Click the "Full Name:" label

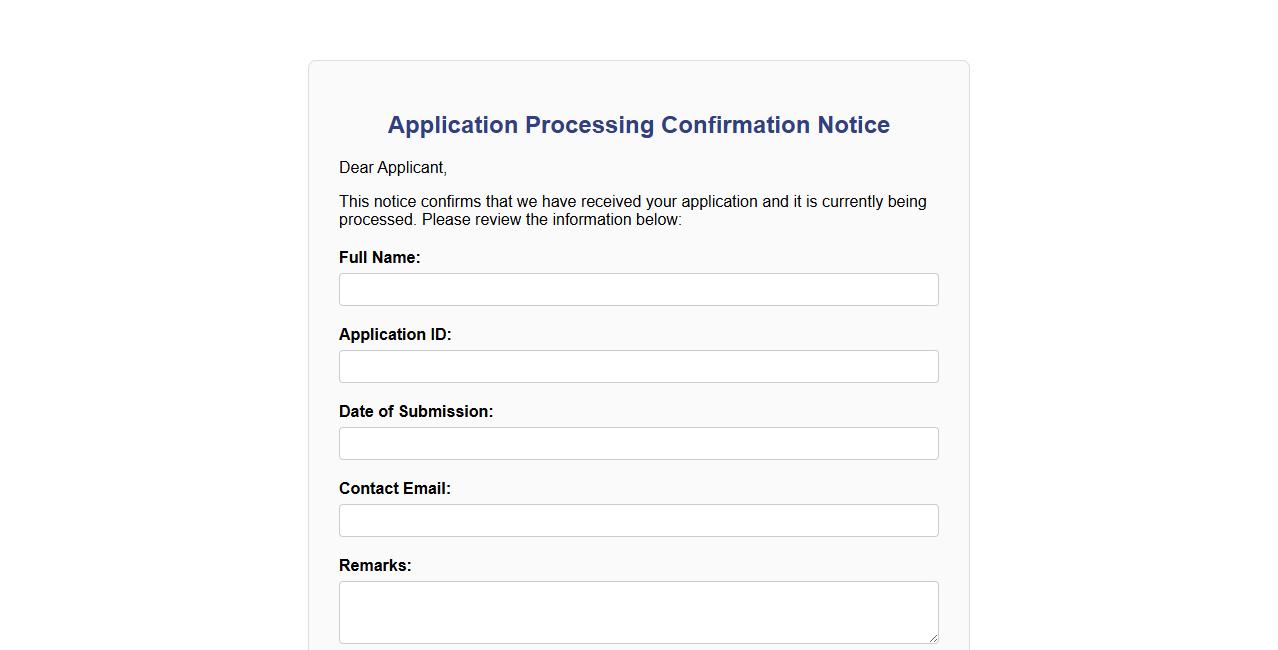[379, 258]
